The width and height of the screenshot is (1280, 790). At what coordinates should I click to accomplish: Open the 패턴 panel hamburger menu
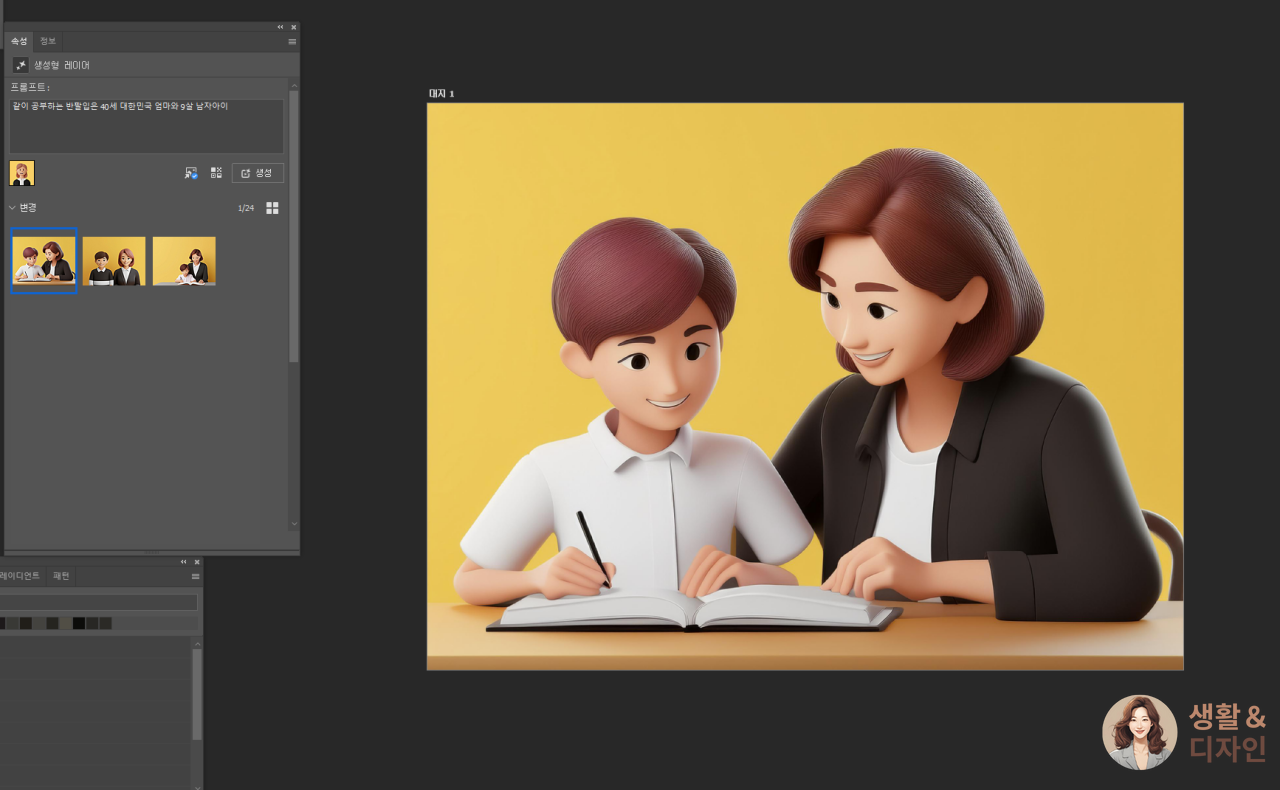click(196, 576)
